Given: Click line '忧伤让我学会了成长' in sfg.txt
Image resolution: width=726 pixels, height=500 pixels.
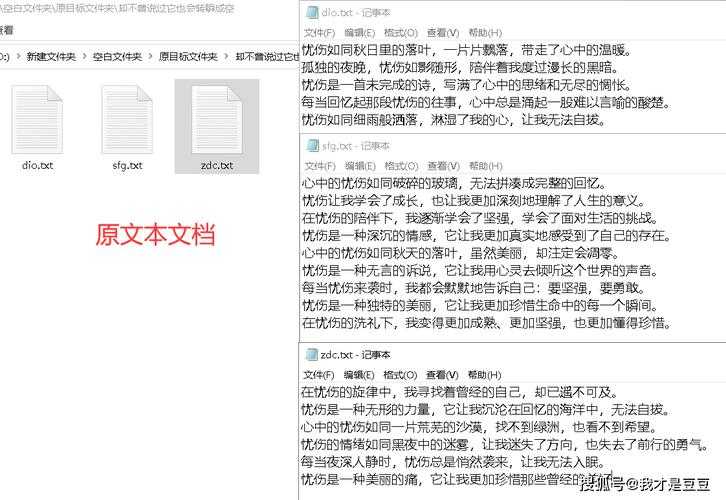Looking at the screenshot, I should [473, 201].
